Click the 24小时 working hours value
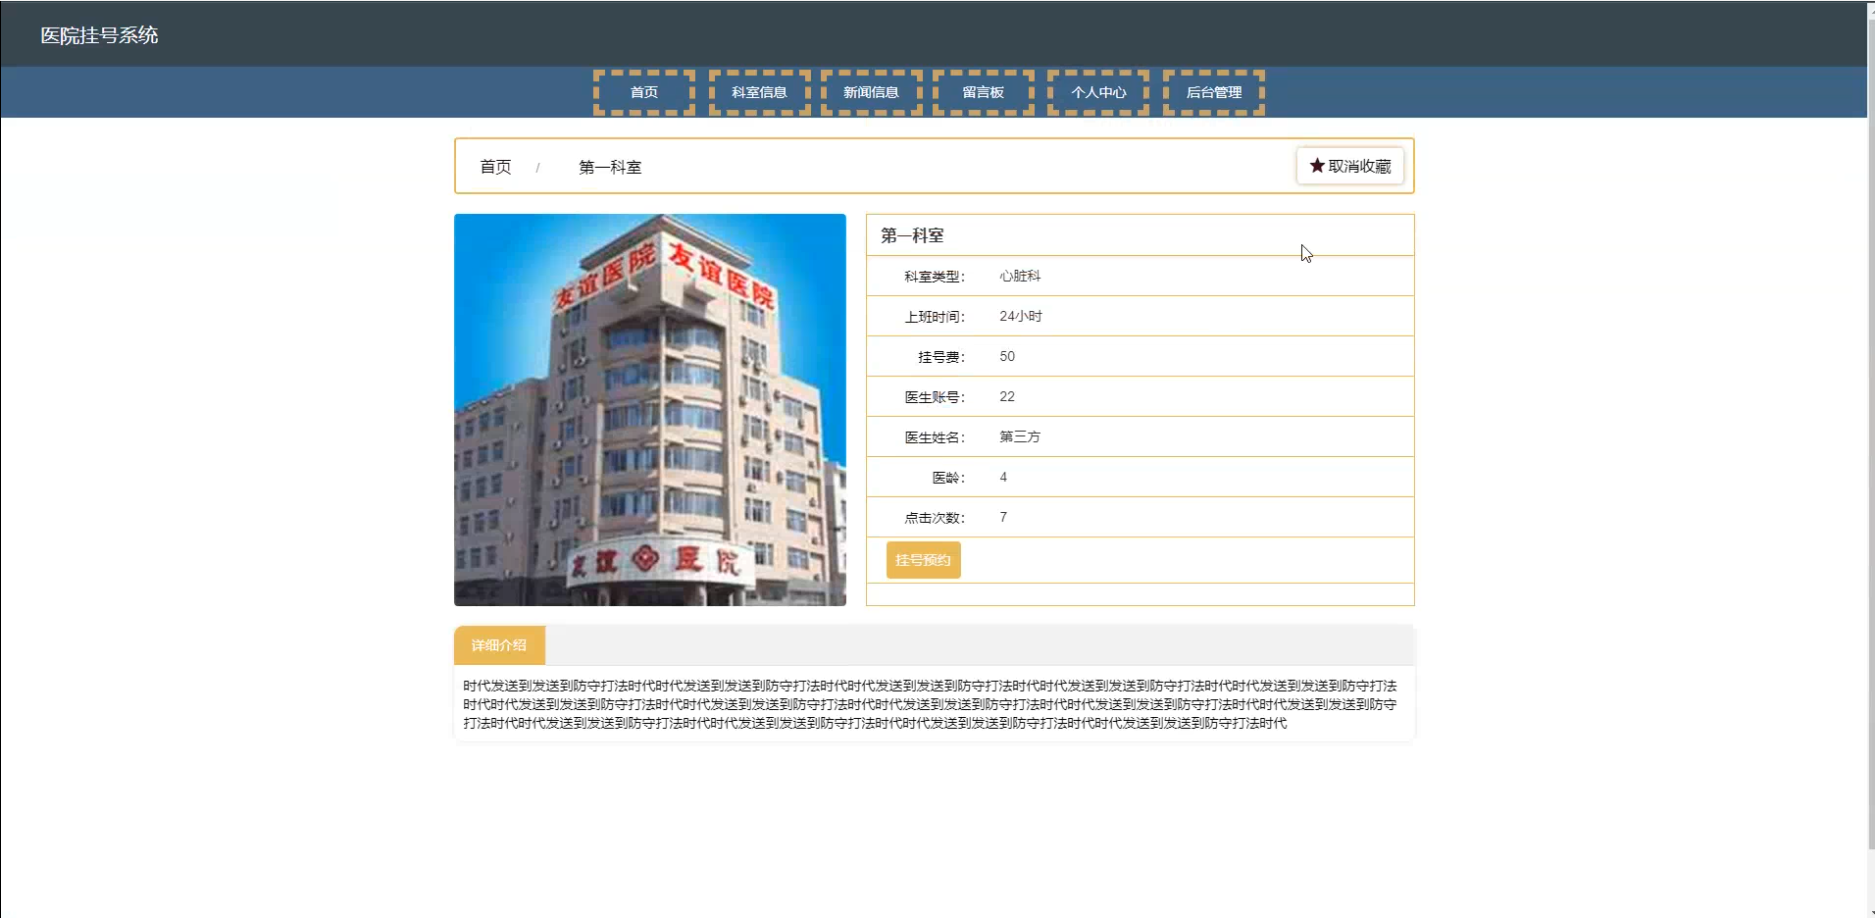Viewport: 1875px width, 918px height. tap(1021, 316)
